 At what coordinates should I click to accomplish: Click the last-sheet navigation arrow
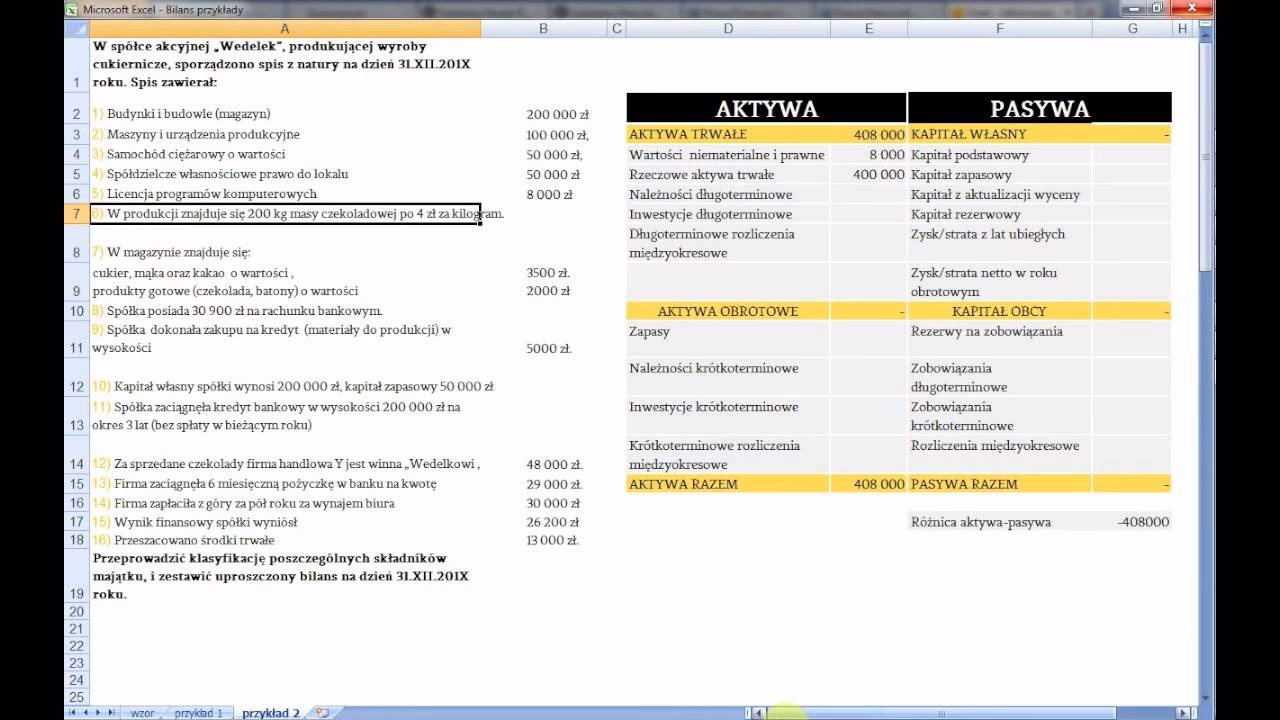pos(110,712)
